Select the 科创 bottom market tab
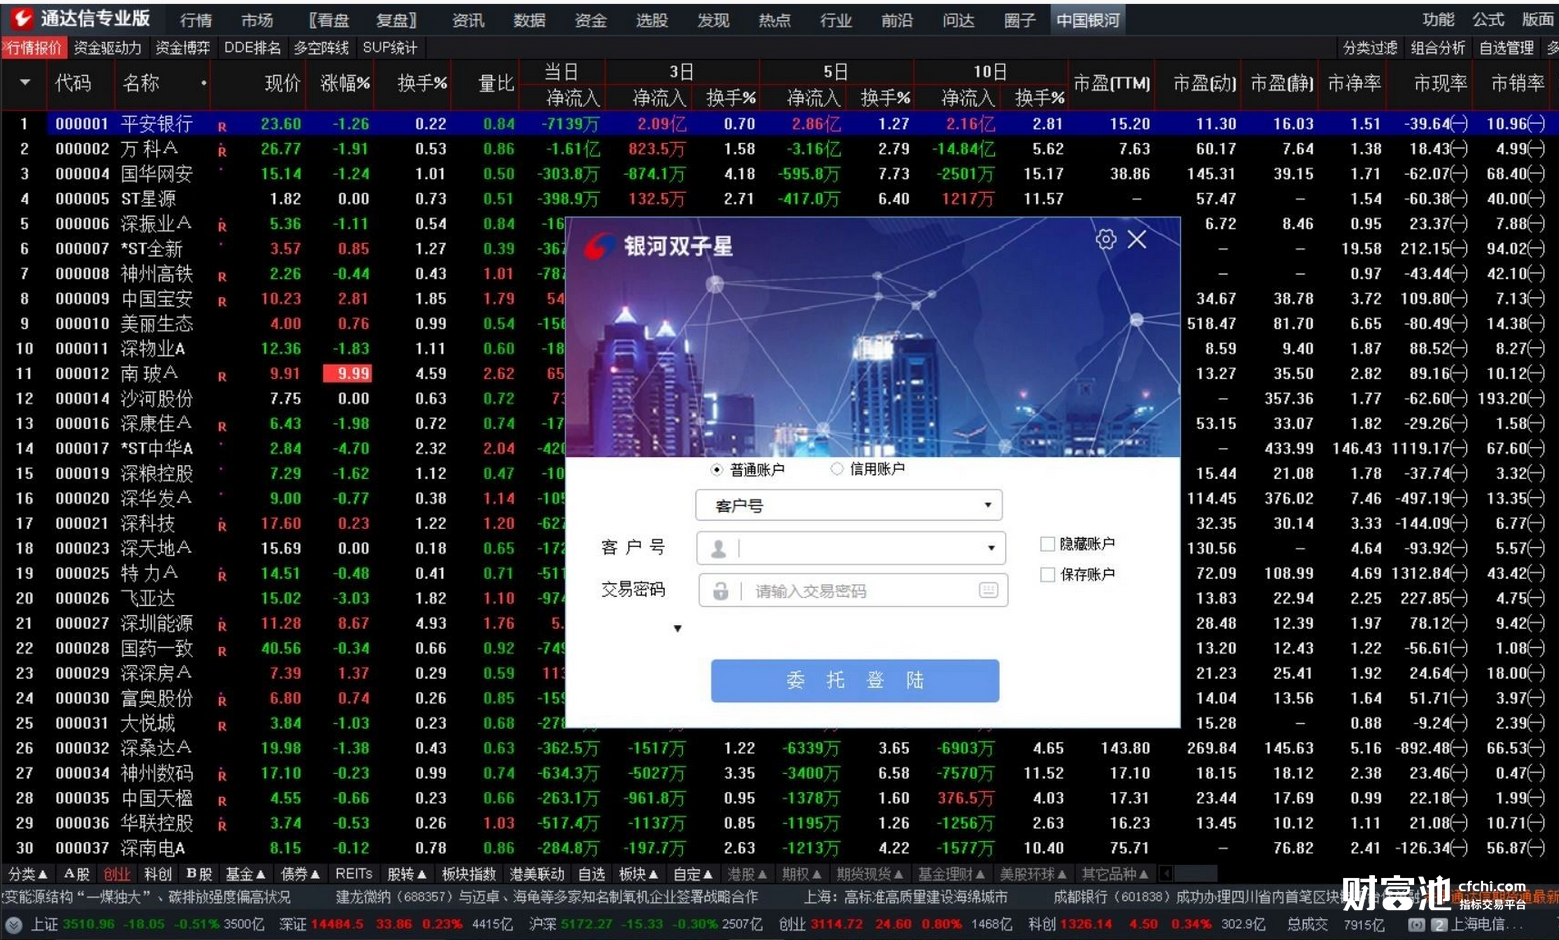Screen dimensions: 1559x940 pyautogui.click(x=158, y=874)
